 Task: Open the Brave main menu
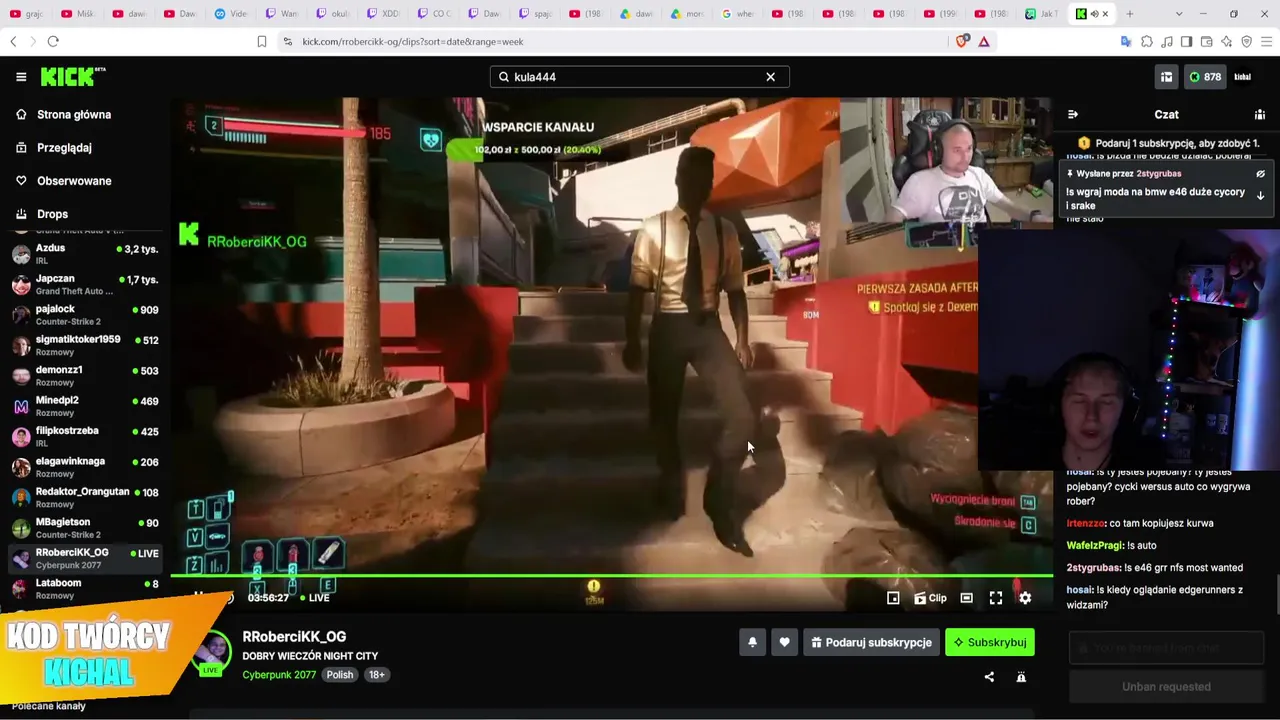tap(1267, 42)
